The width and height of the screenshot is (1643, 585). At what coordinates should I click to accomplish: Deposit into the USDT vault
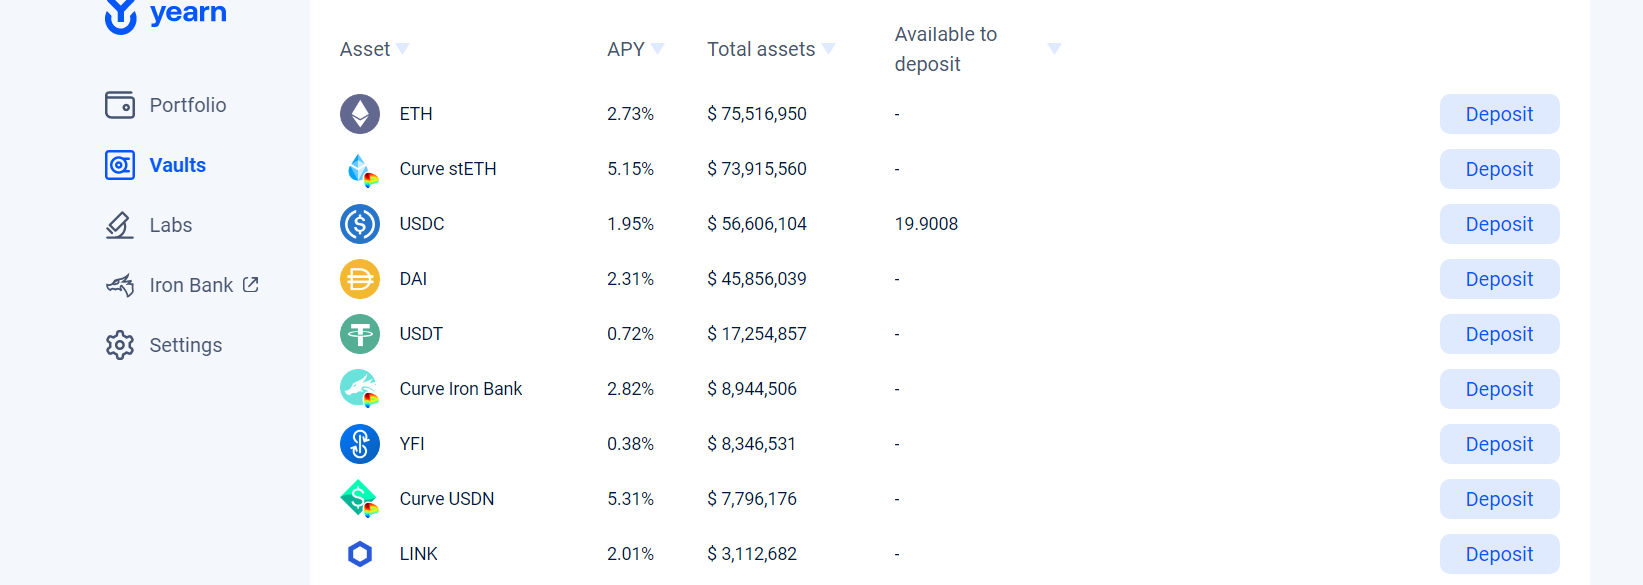point(1500,334)
